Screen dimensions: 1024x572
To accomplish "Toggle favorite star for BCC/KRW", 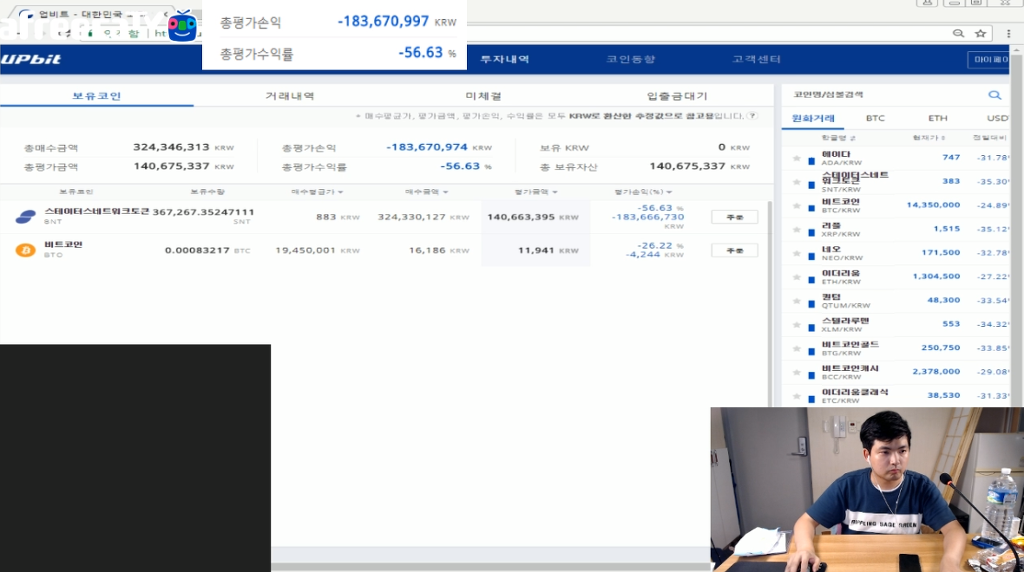I will coord(797,372).
